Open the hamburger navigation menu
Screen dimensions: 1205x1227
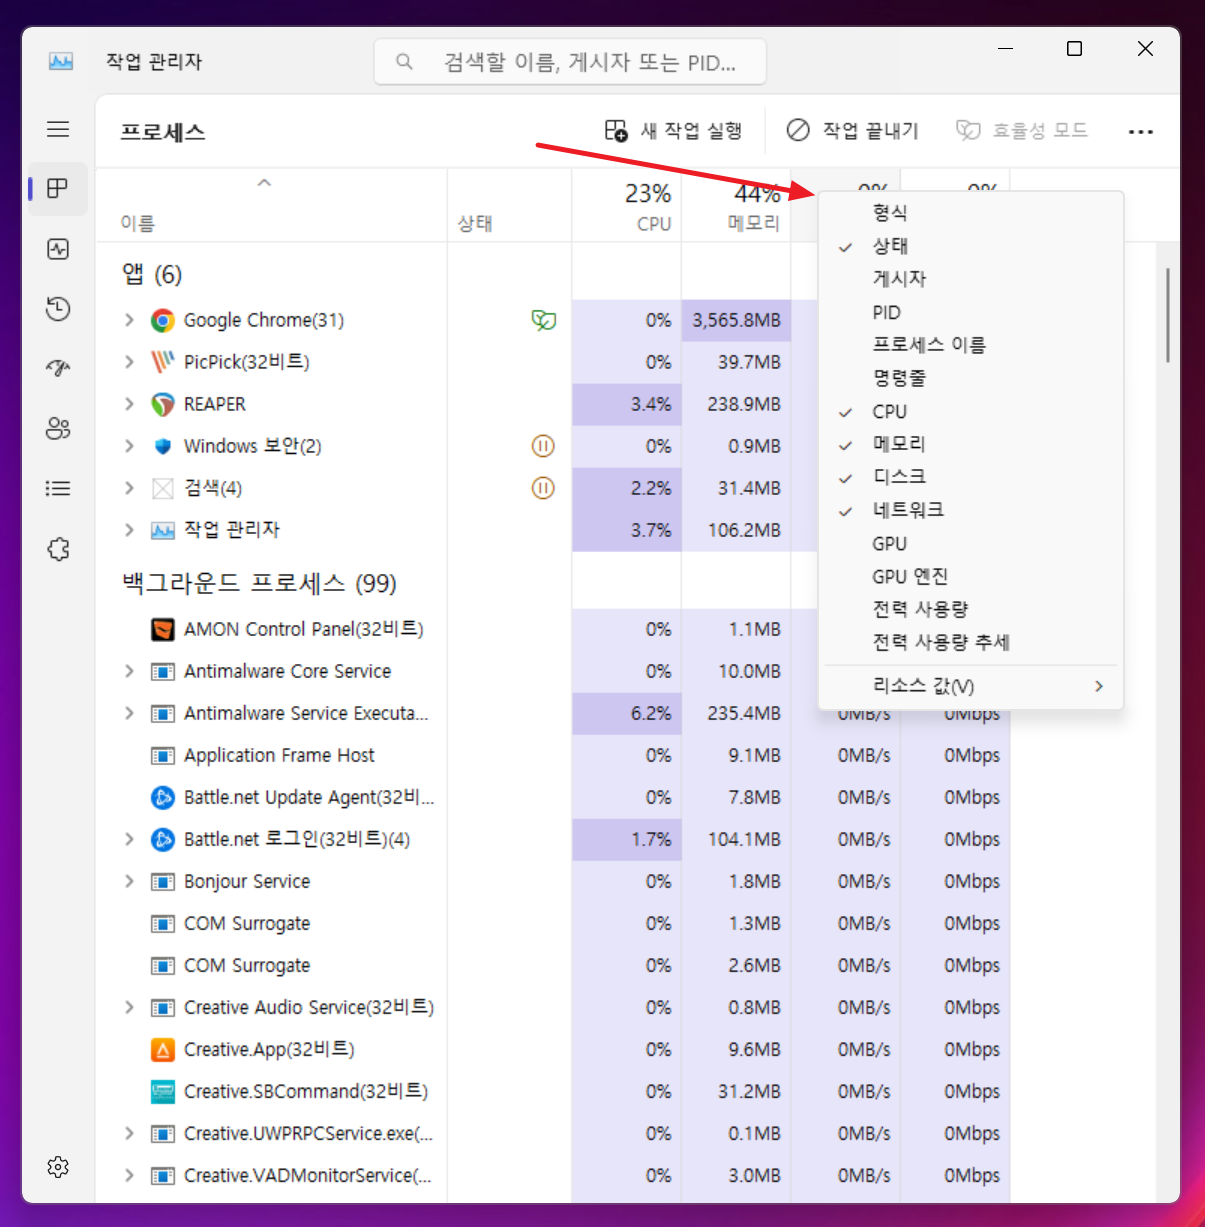(x=58, y=129)
